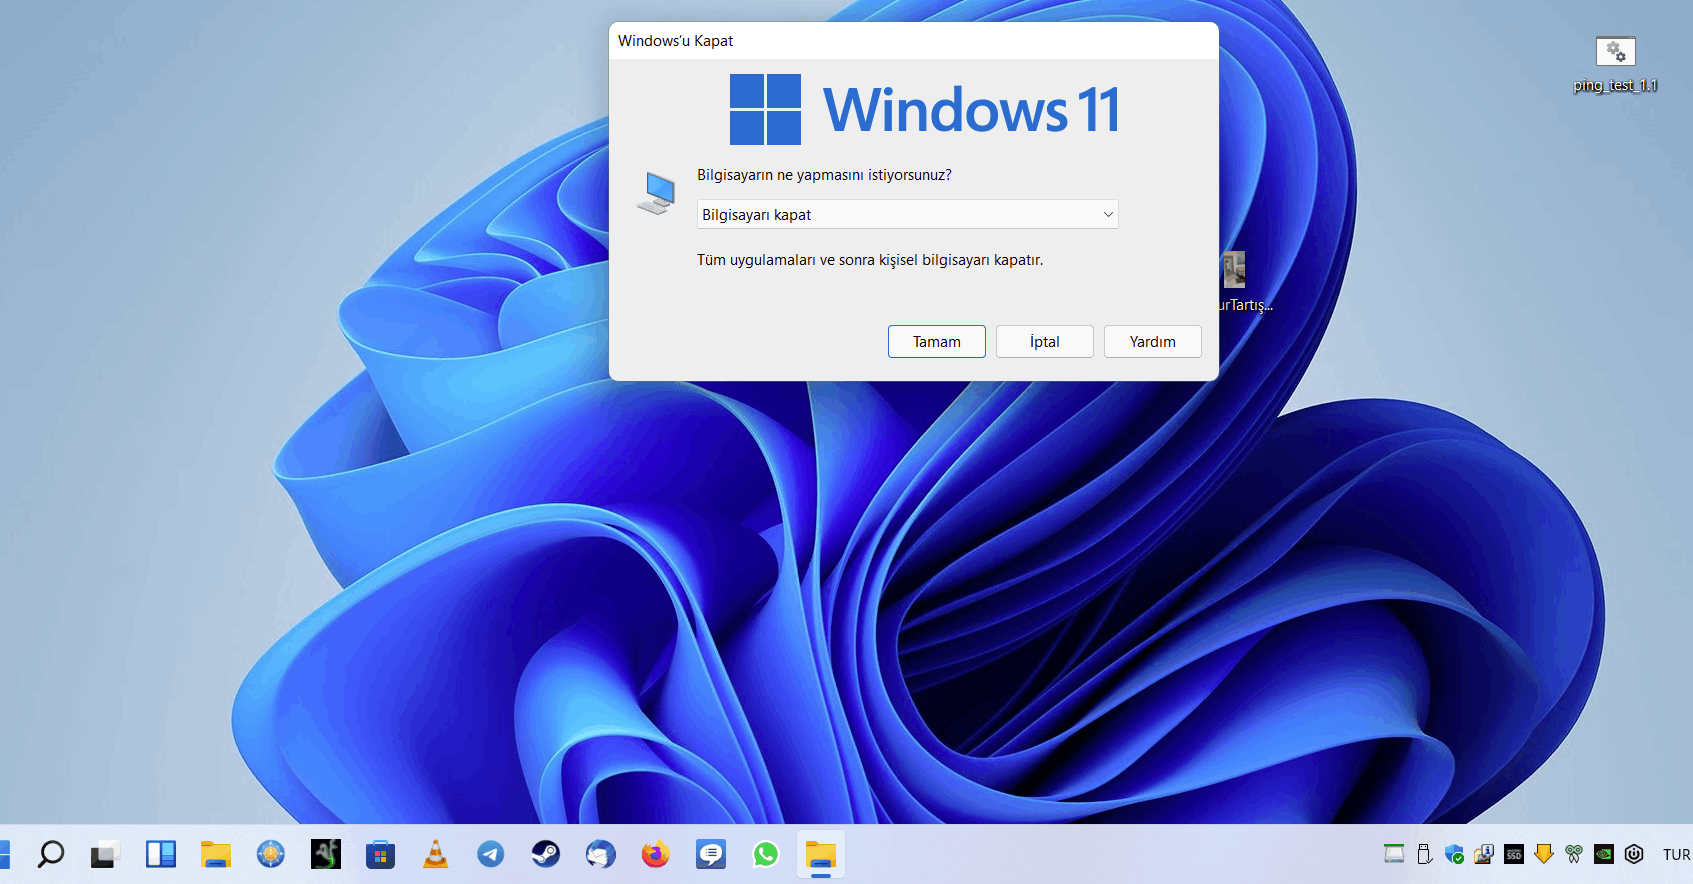Open Windows Start menu on taskbar
Screen dimensions: 1693x884
4,854
